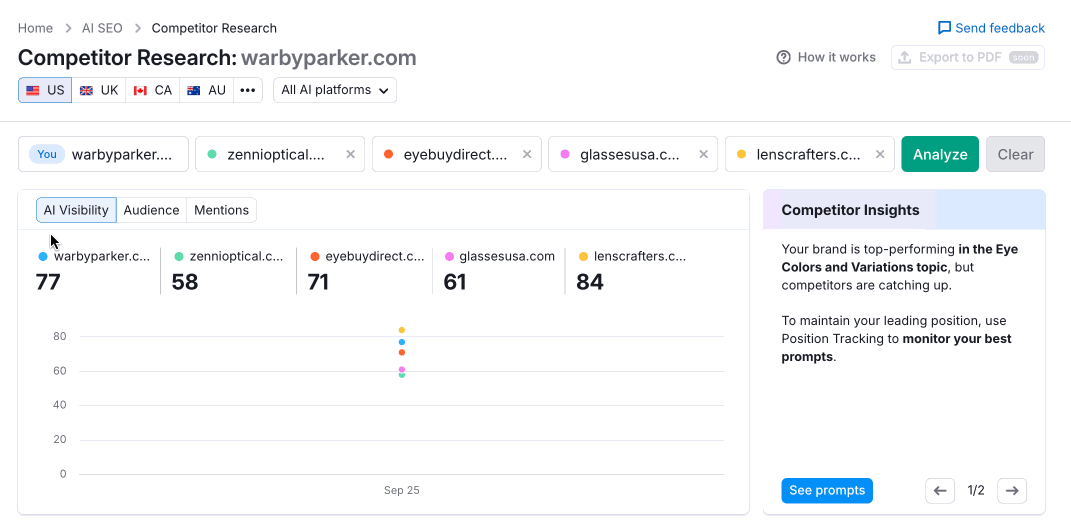Click the blue warbyparker data point on chart
Image resolution: width=1071 pixels, height=529 pixels.
(402, 342)
